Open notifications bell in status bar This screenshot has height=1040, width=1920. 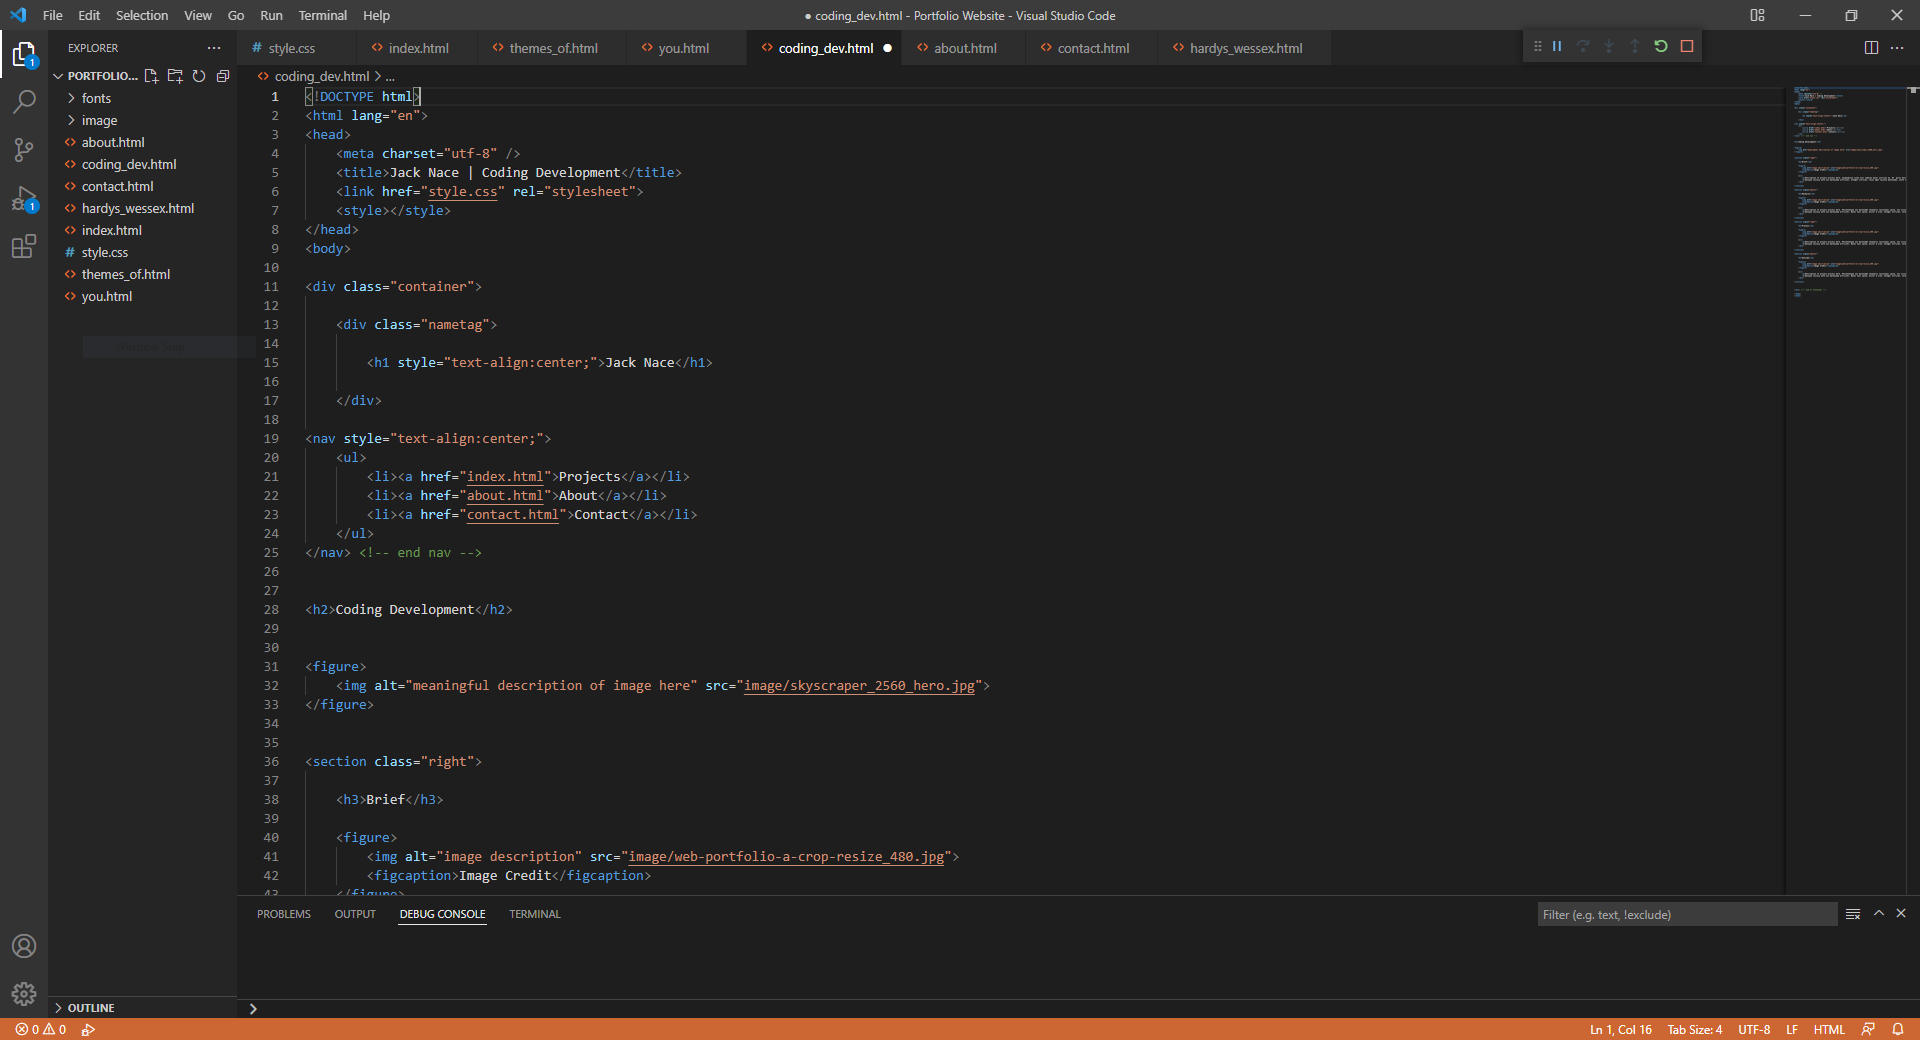(1898, 1029)
